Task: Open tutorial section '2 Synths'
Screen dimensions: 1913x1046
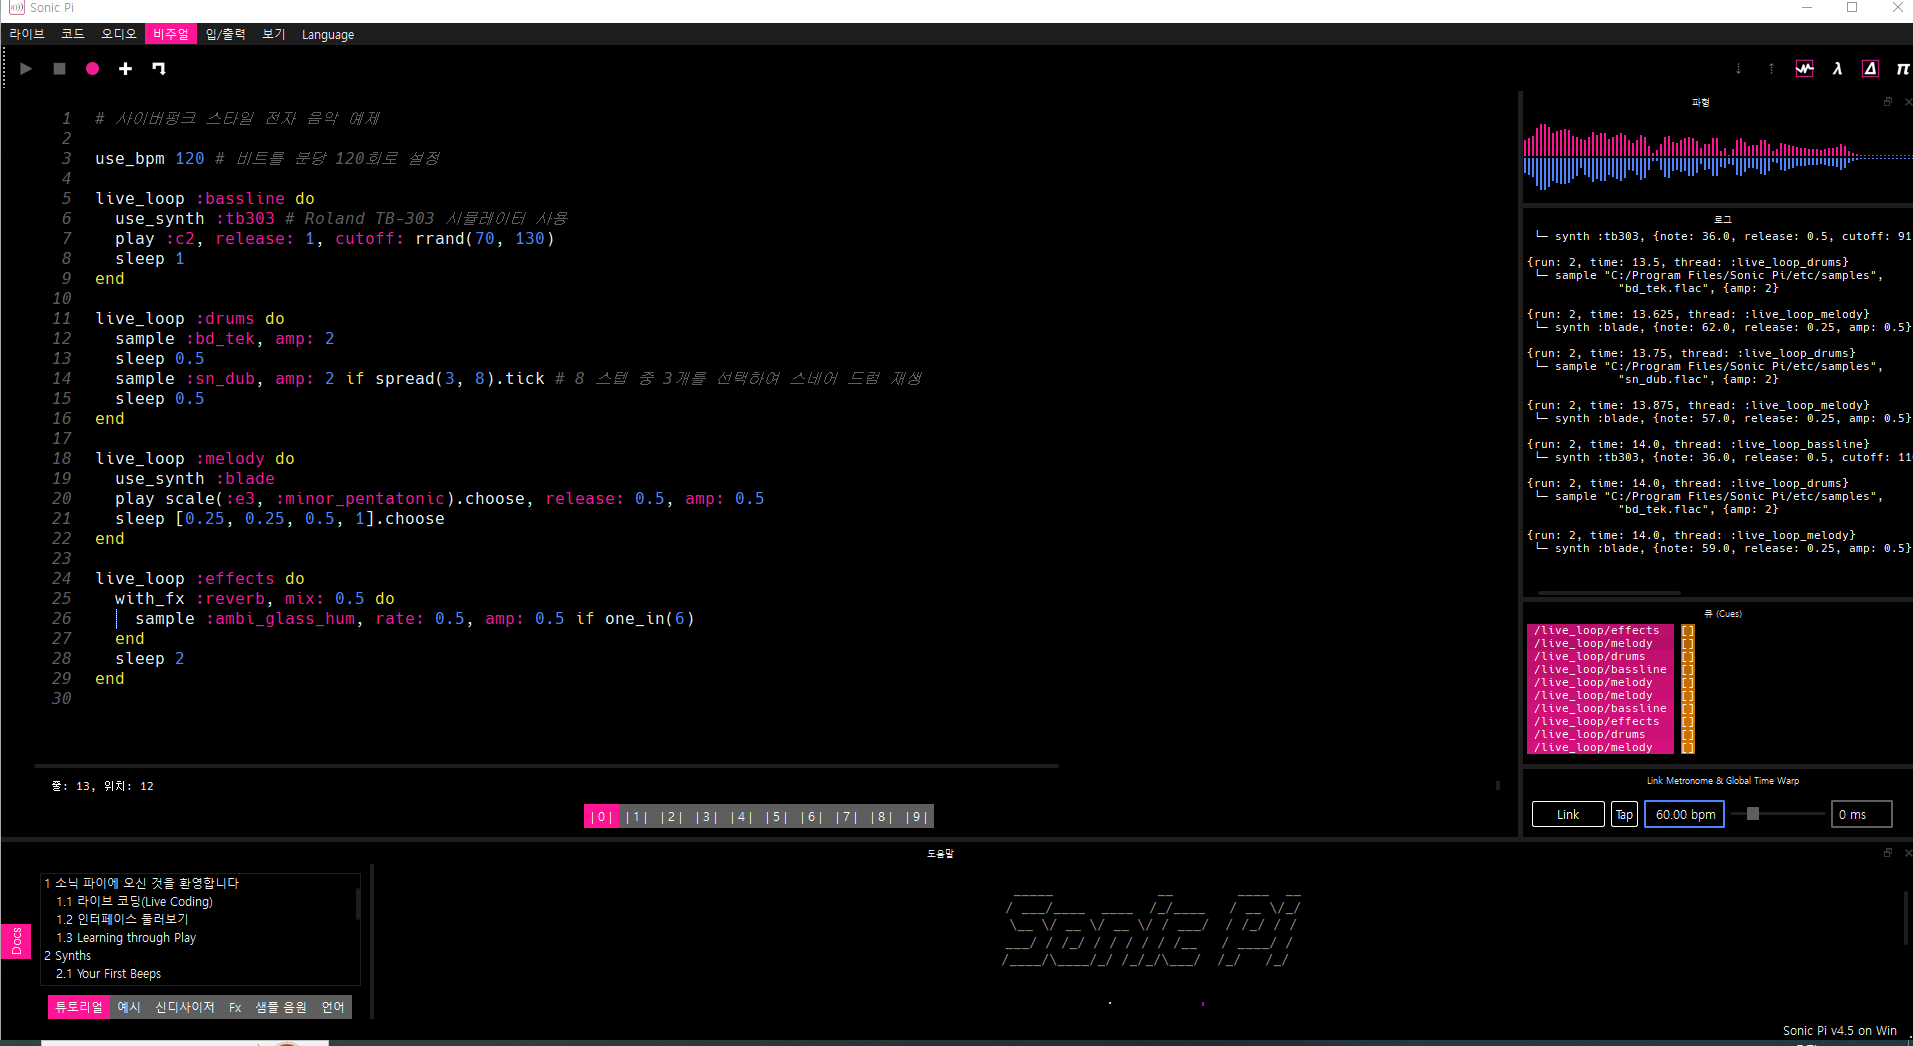Action: (67, 955)
